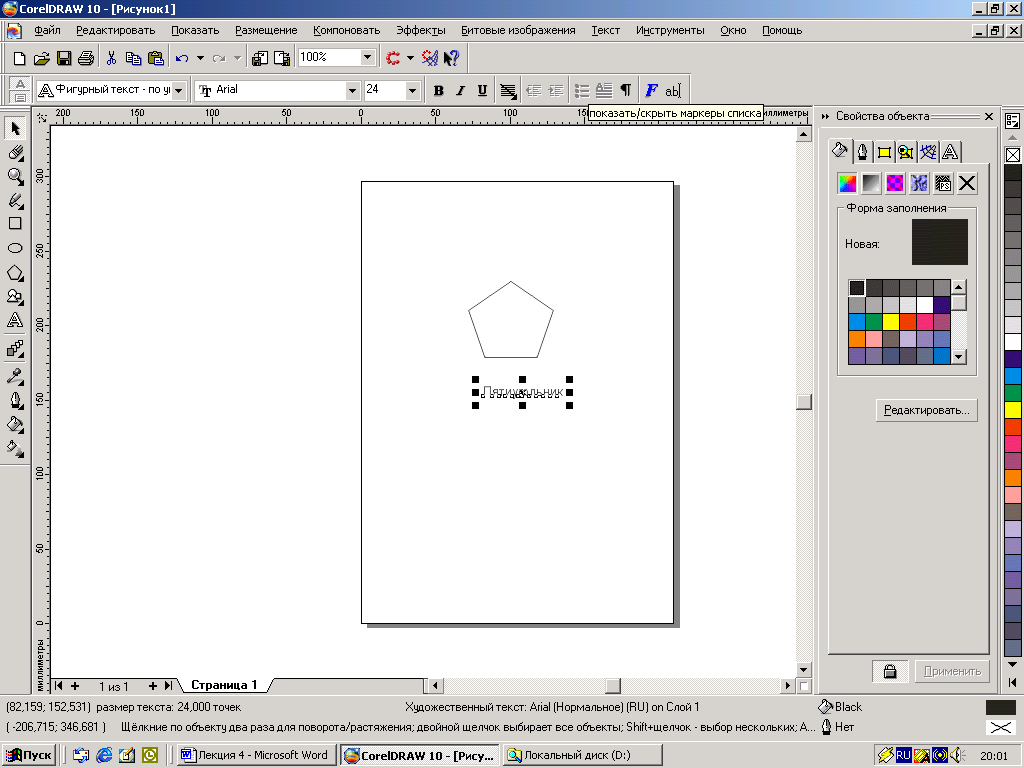Click the Edit Text ab| button
The height and width of the screenshot is (768, 1024).
point(673,90)
